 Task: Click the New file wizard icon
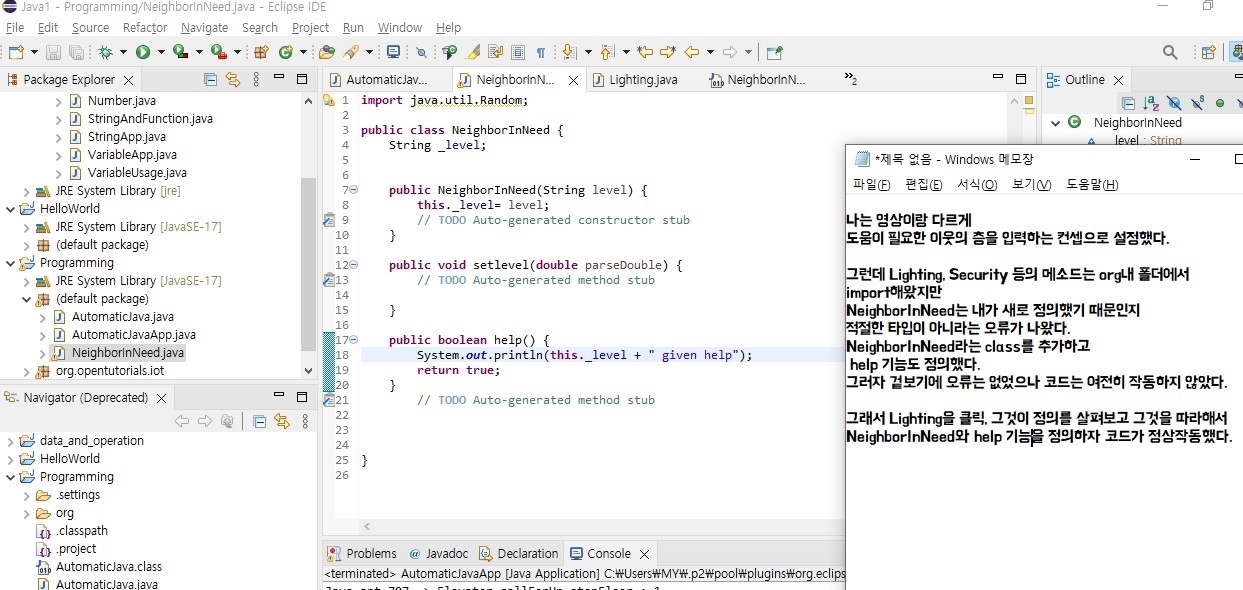(16, 52)
